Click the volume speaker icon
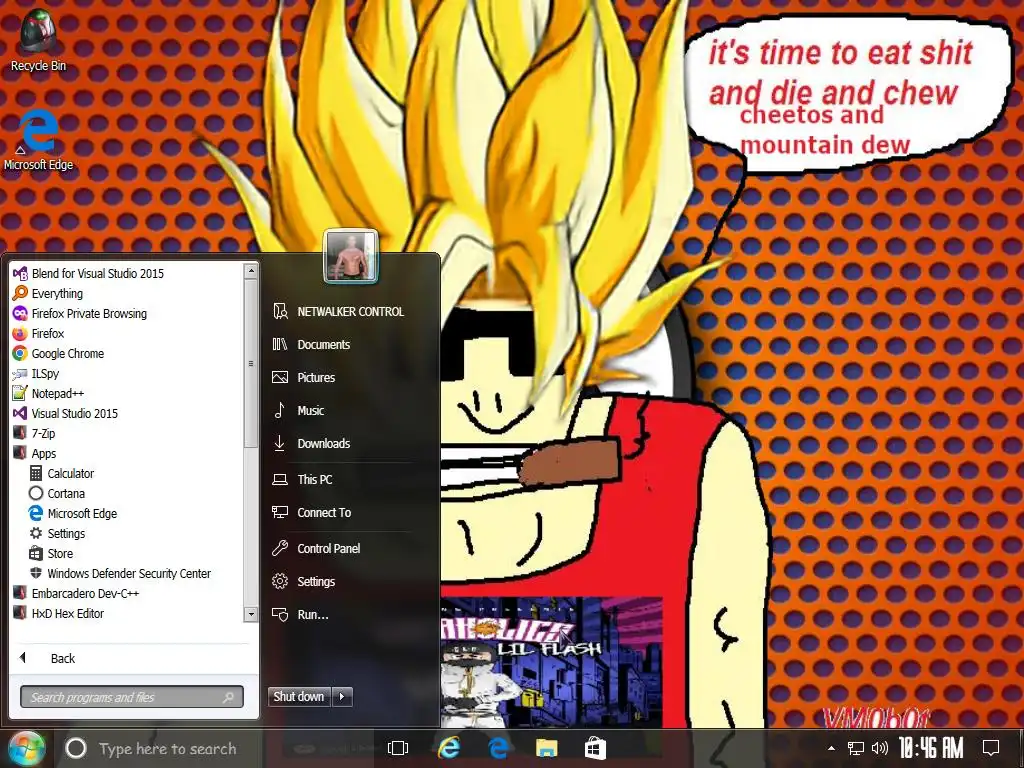This screenshot has width=1024, height=768. 880,748
